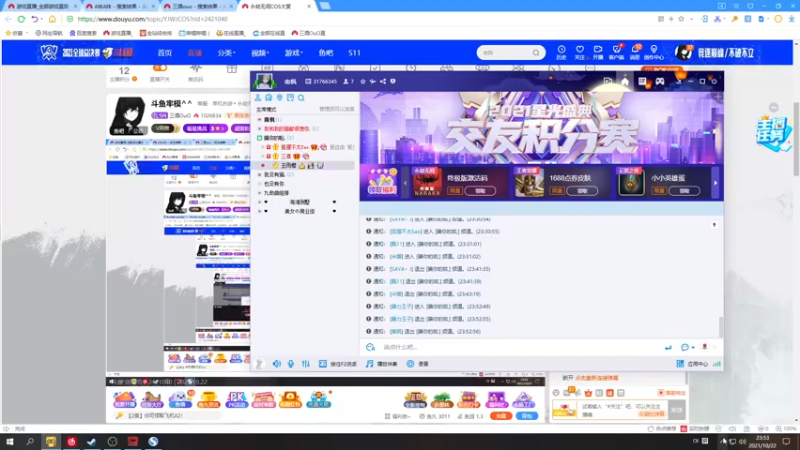Image resolution: width=800 pixels, height=450 pixels.
Task: Toggle the microphone icon in YY bottom bar
Action: [x=291, y=364]
